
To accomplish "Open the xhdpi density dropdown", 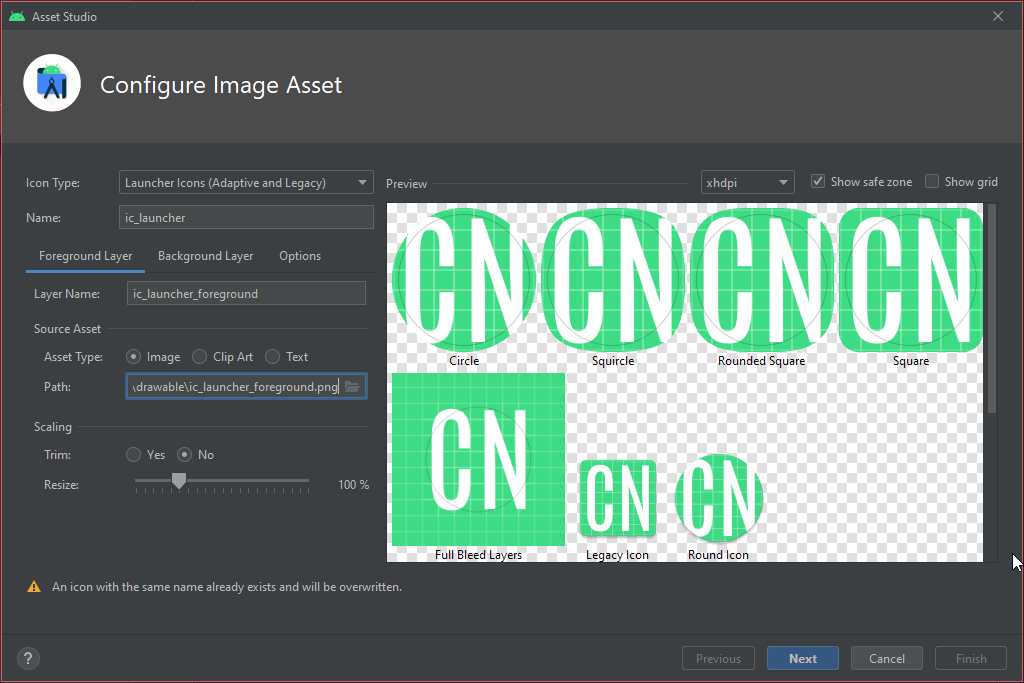I will click(748, 182).
